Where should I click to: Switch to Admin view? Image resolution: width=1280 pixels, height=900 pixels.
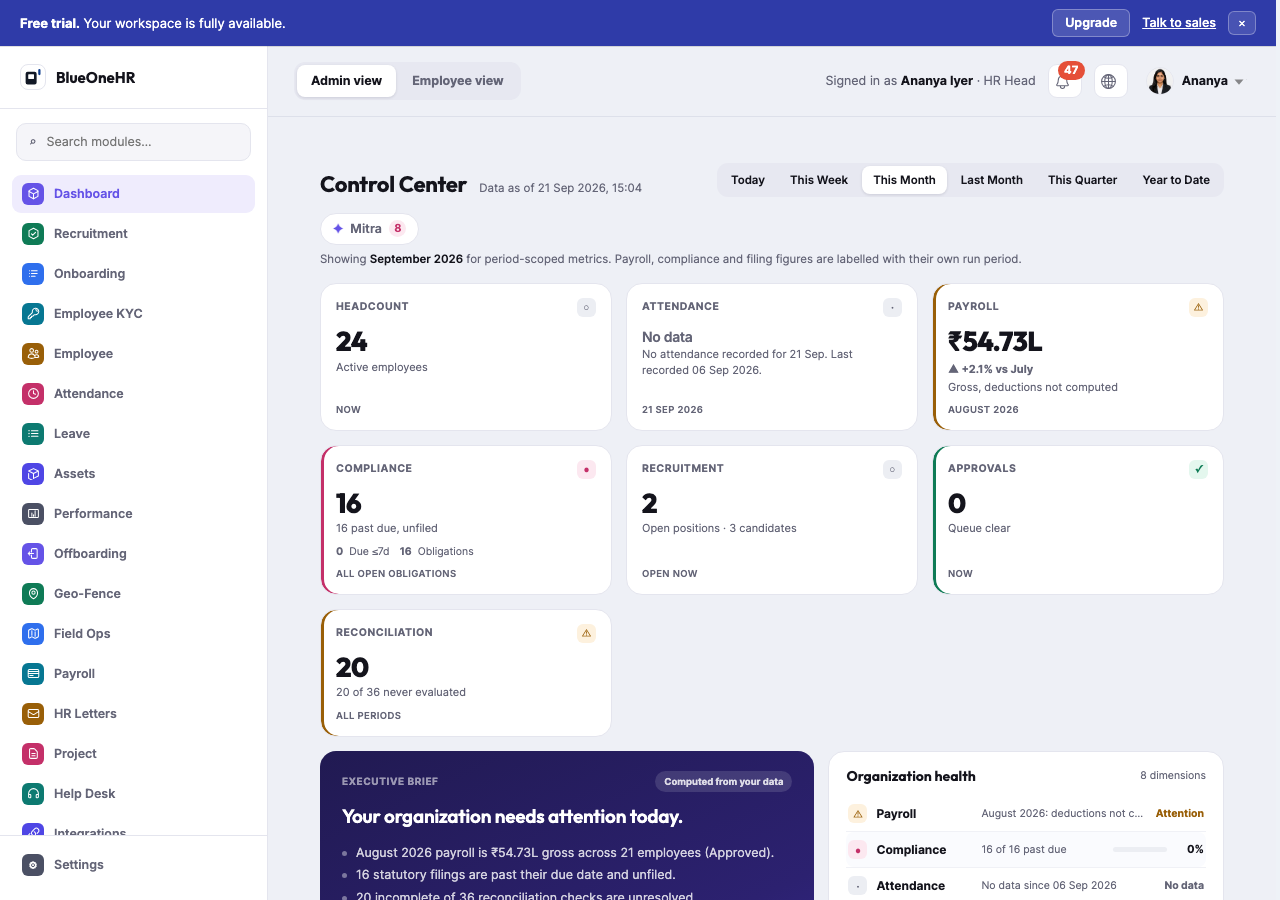(x=346, y=81)
